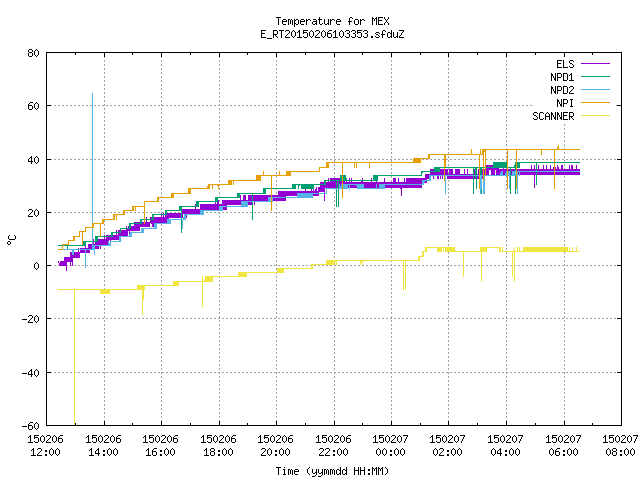Click the x-axis label 150206 20:00

pos(276,446)
